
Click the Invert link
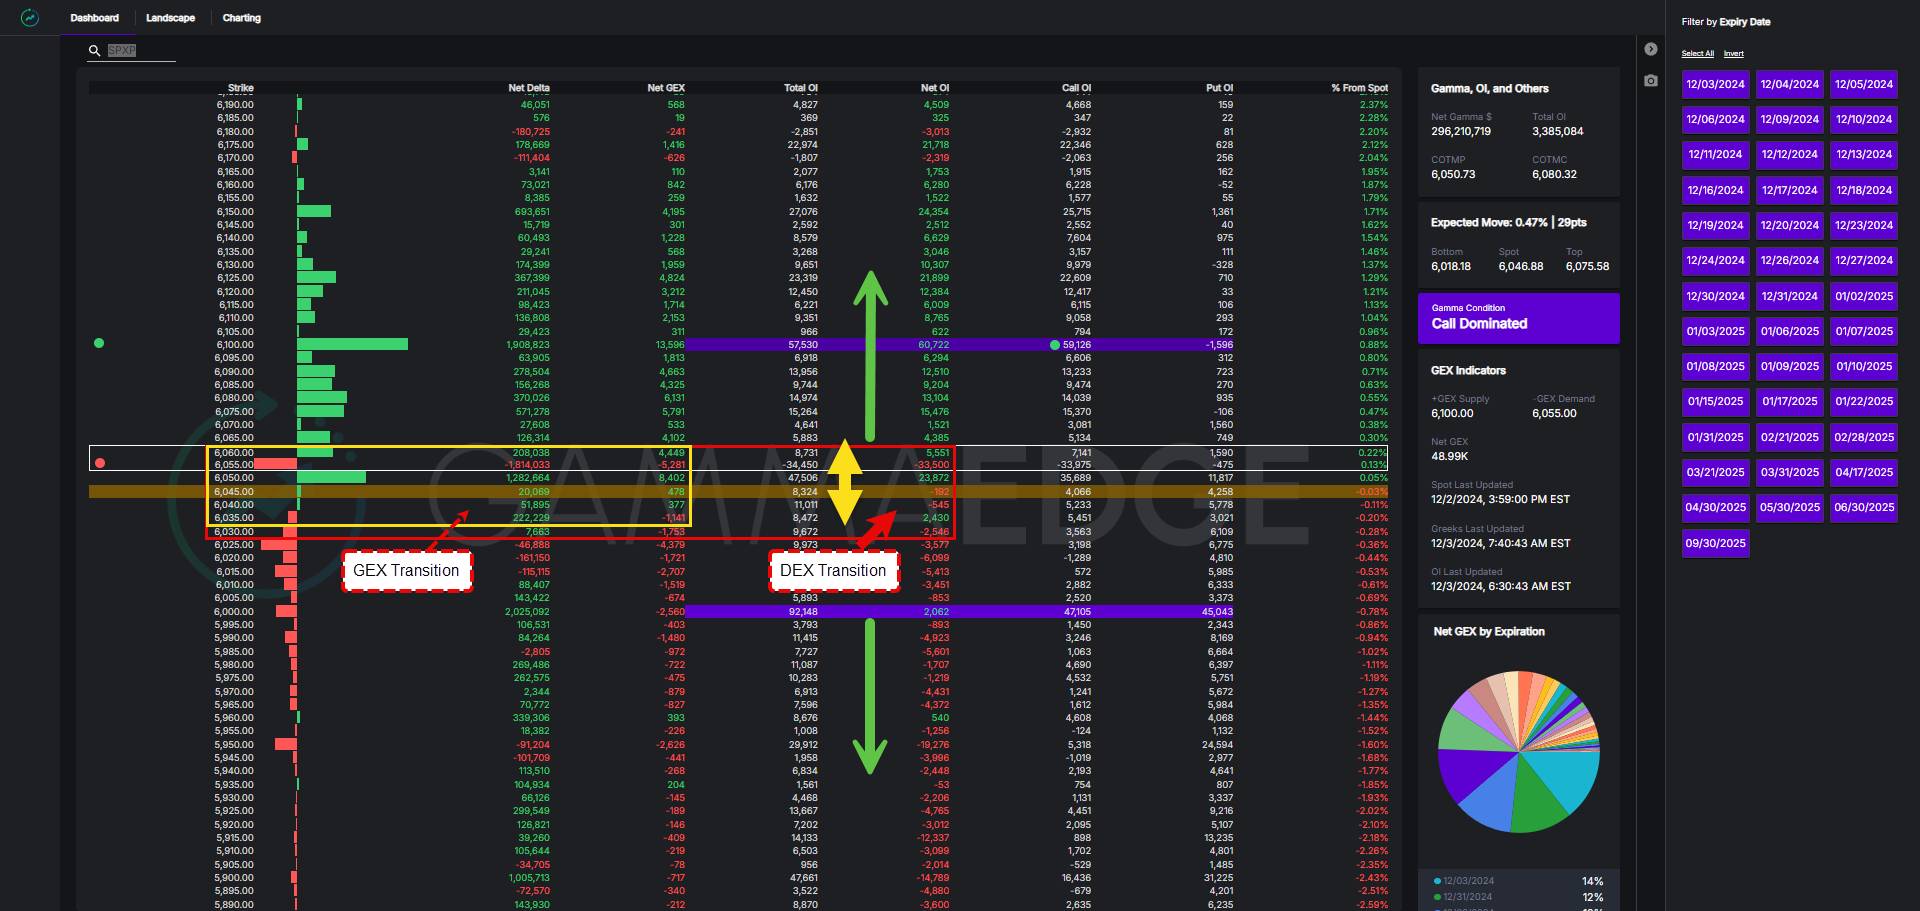(x=1733, y=54)
